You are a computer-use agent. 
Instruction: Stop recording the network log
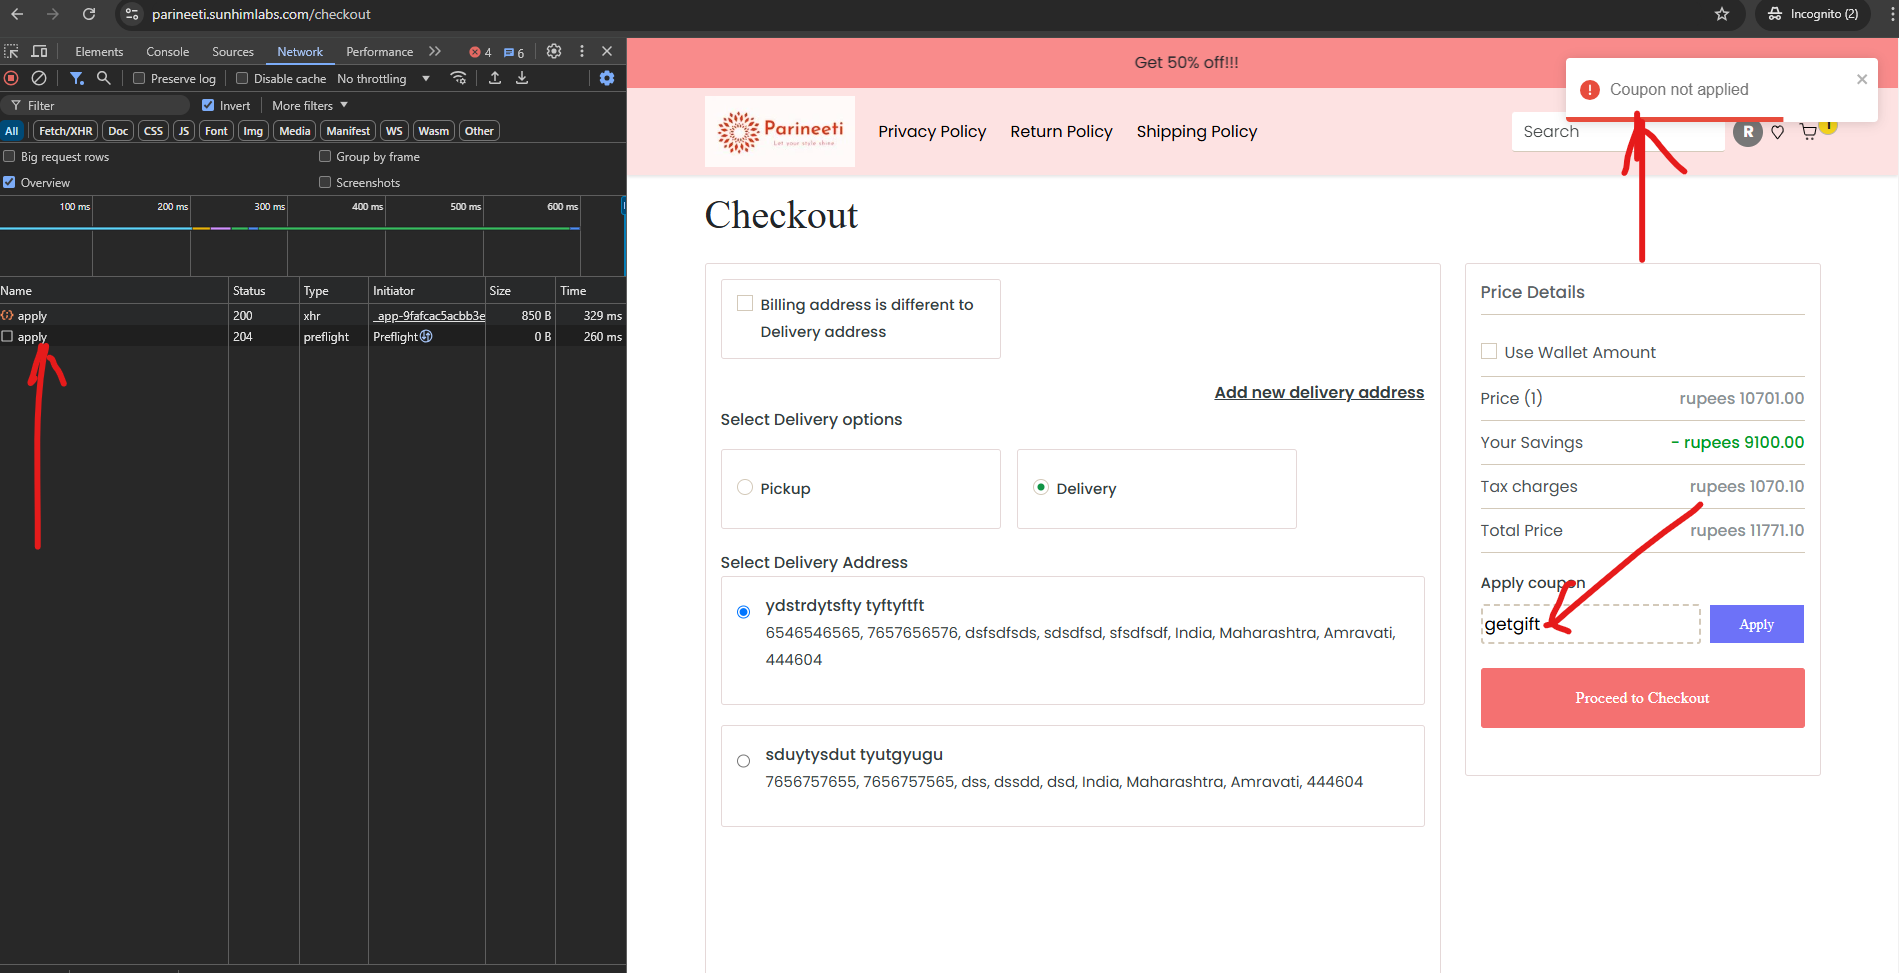pyautogui.click(x=11, y=78)
